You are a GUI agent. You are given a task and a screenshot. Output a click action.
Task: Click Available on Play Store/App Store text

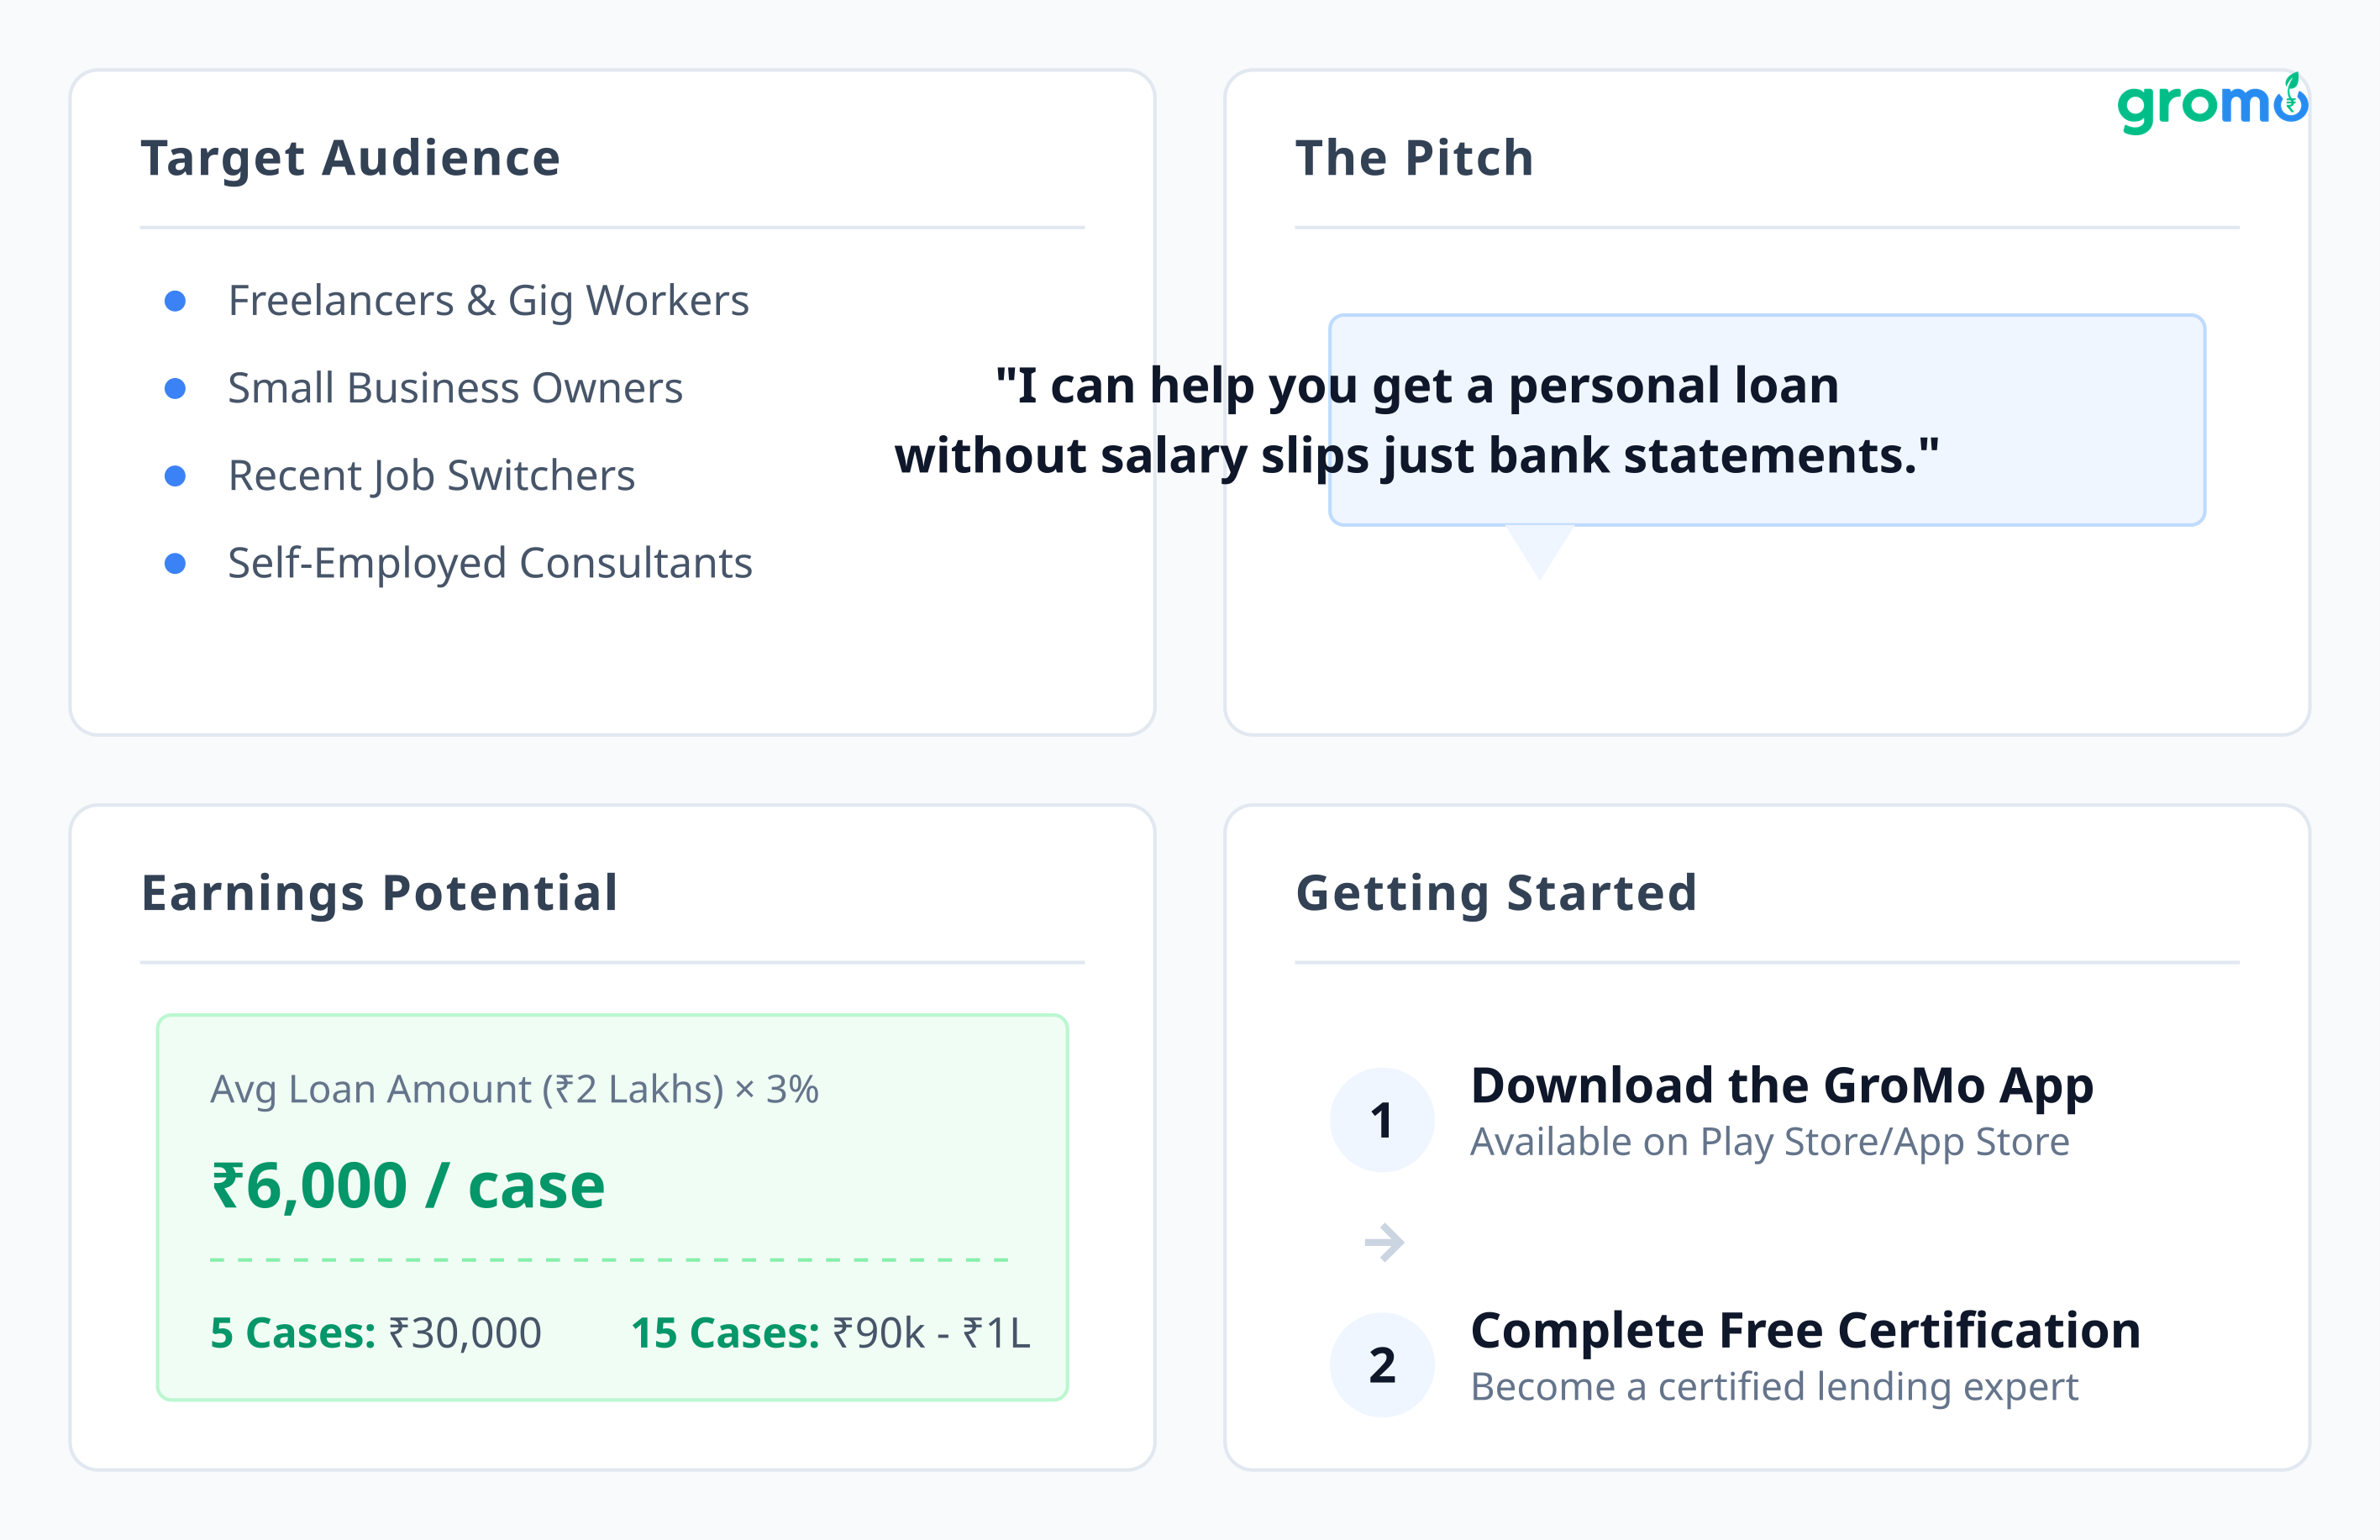pyautogui.click(x=1769, y=1142)
